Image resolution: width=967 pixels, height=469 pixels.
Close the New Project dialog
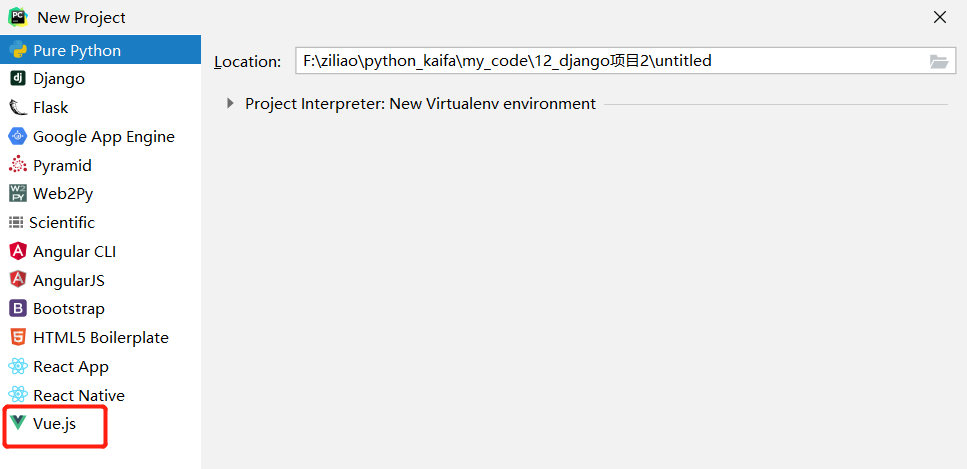tap(940, 17)
